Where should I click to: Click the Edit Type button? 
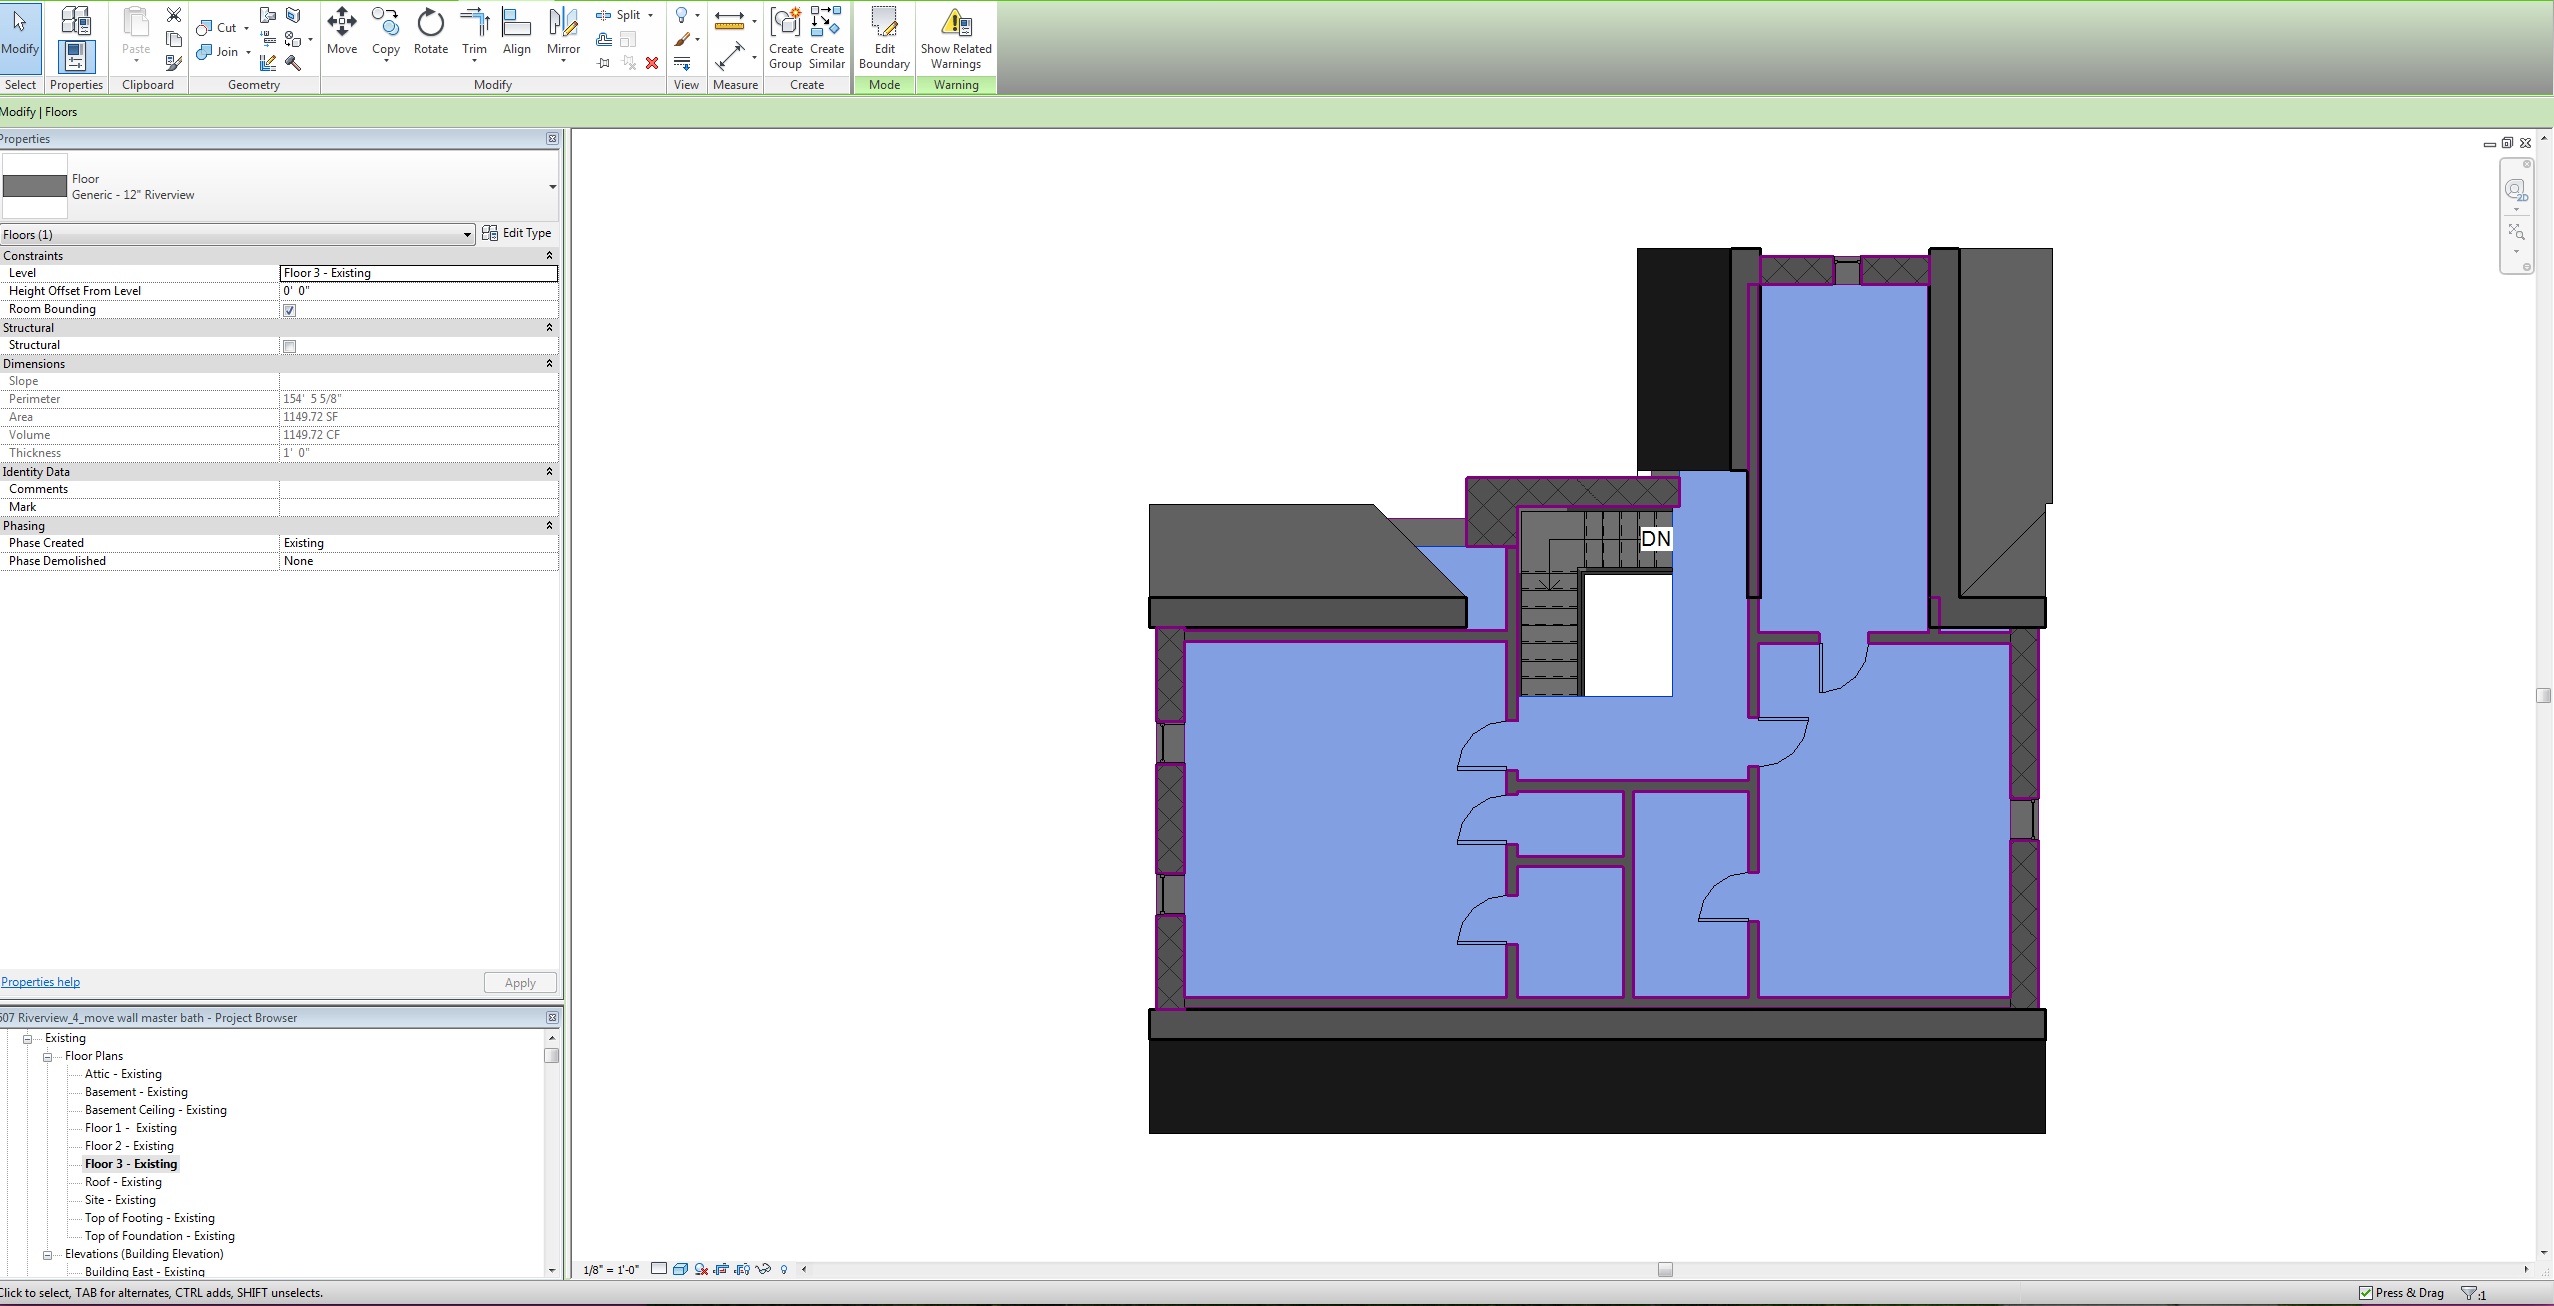pos(517,233)
